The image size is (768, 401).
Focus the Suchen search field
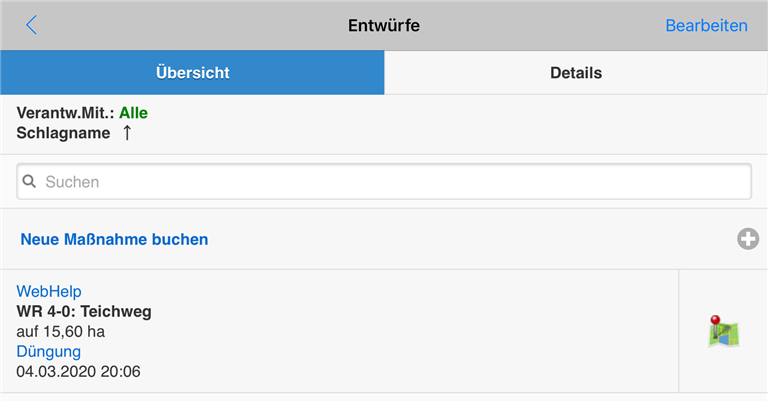click(x=390, y=182)
